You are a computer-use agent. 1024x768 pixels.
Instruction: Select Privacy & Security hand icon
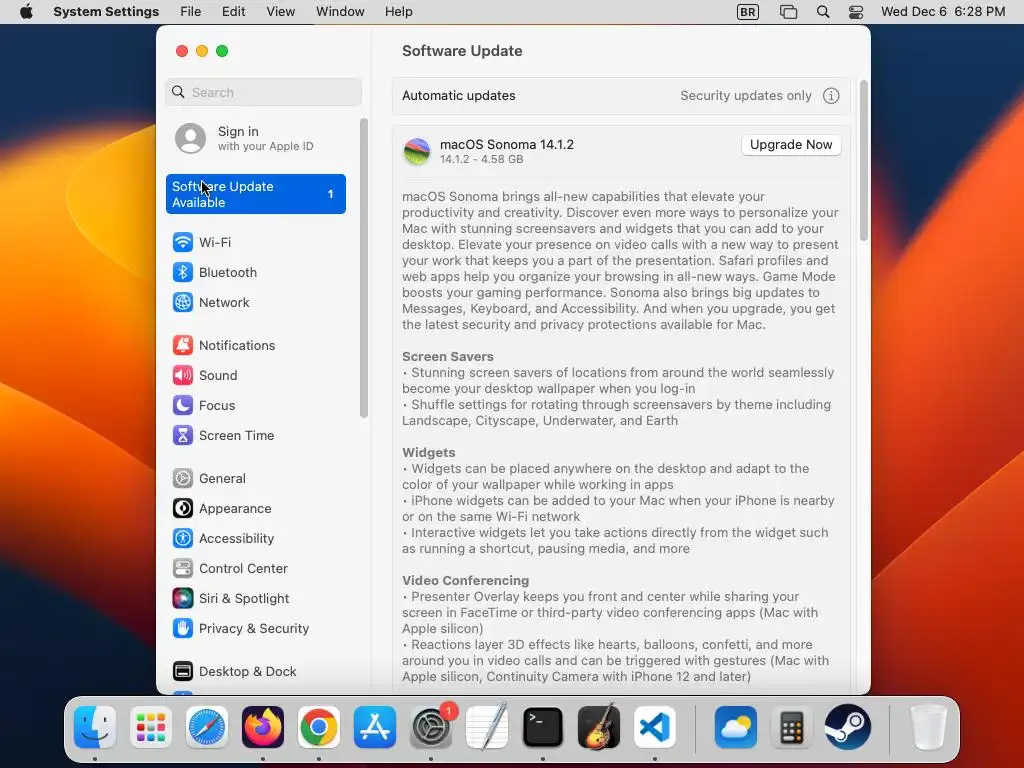[182, 629]
